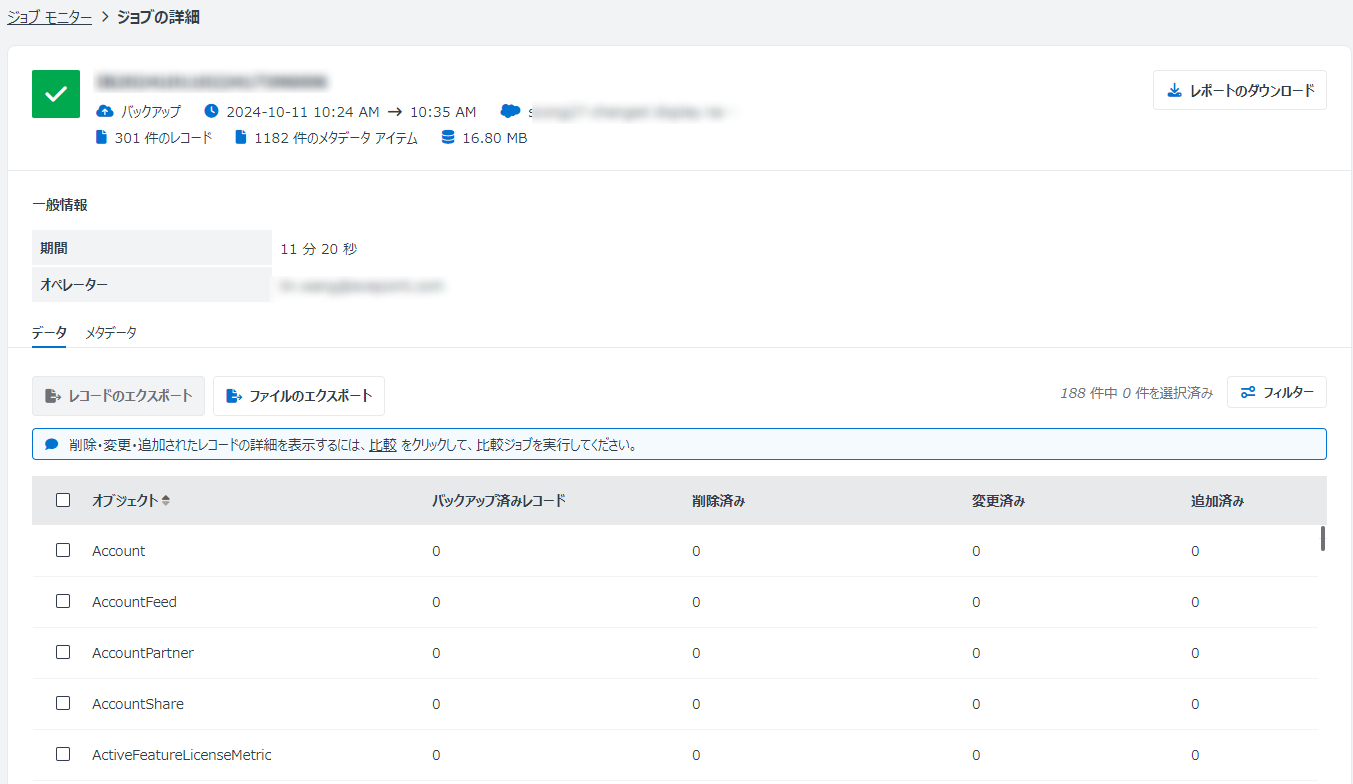Click the document icon beside 301 件のレコード
Screen dimensions: 1353x784
tap(101, 138)
